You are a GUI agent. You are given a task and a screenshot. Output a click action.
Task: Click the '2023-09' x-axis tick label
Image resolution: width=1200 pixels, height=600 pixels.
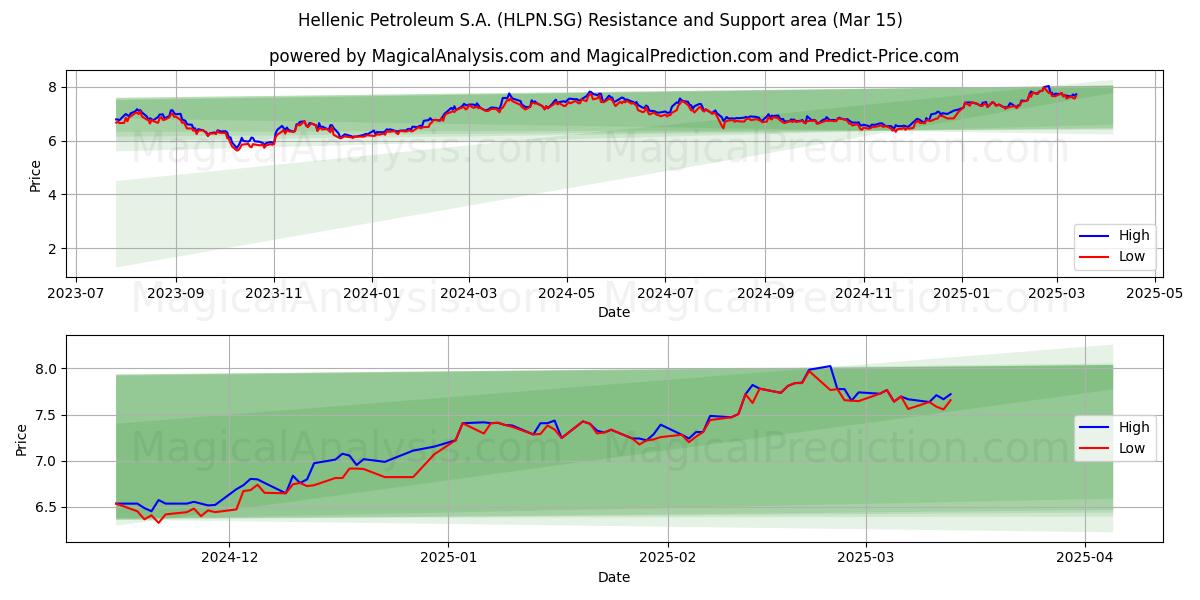176,294
